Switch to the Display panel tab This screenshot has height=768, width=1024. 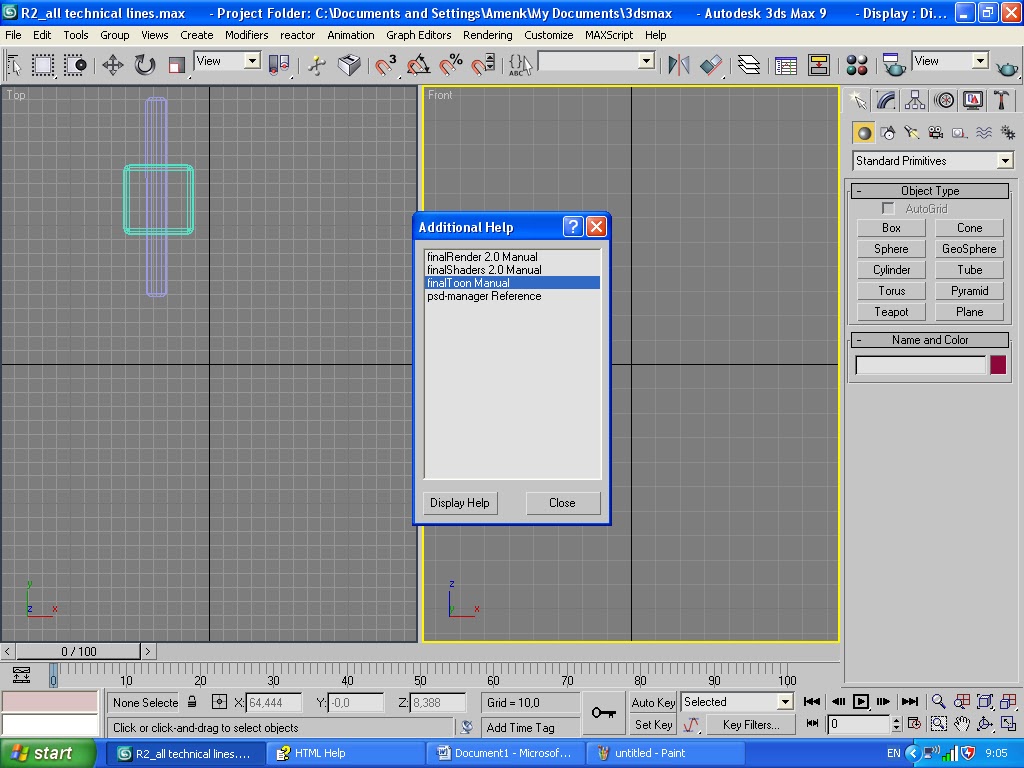tap(972, 100)
